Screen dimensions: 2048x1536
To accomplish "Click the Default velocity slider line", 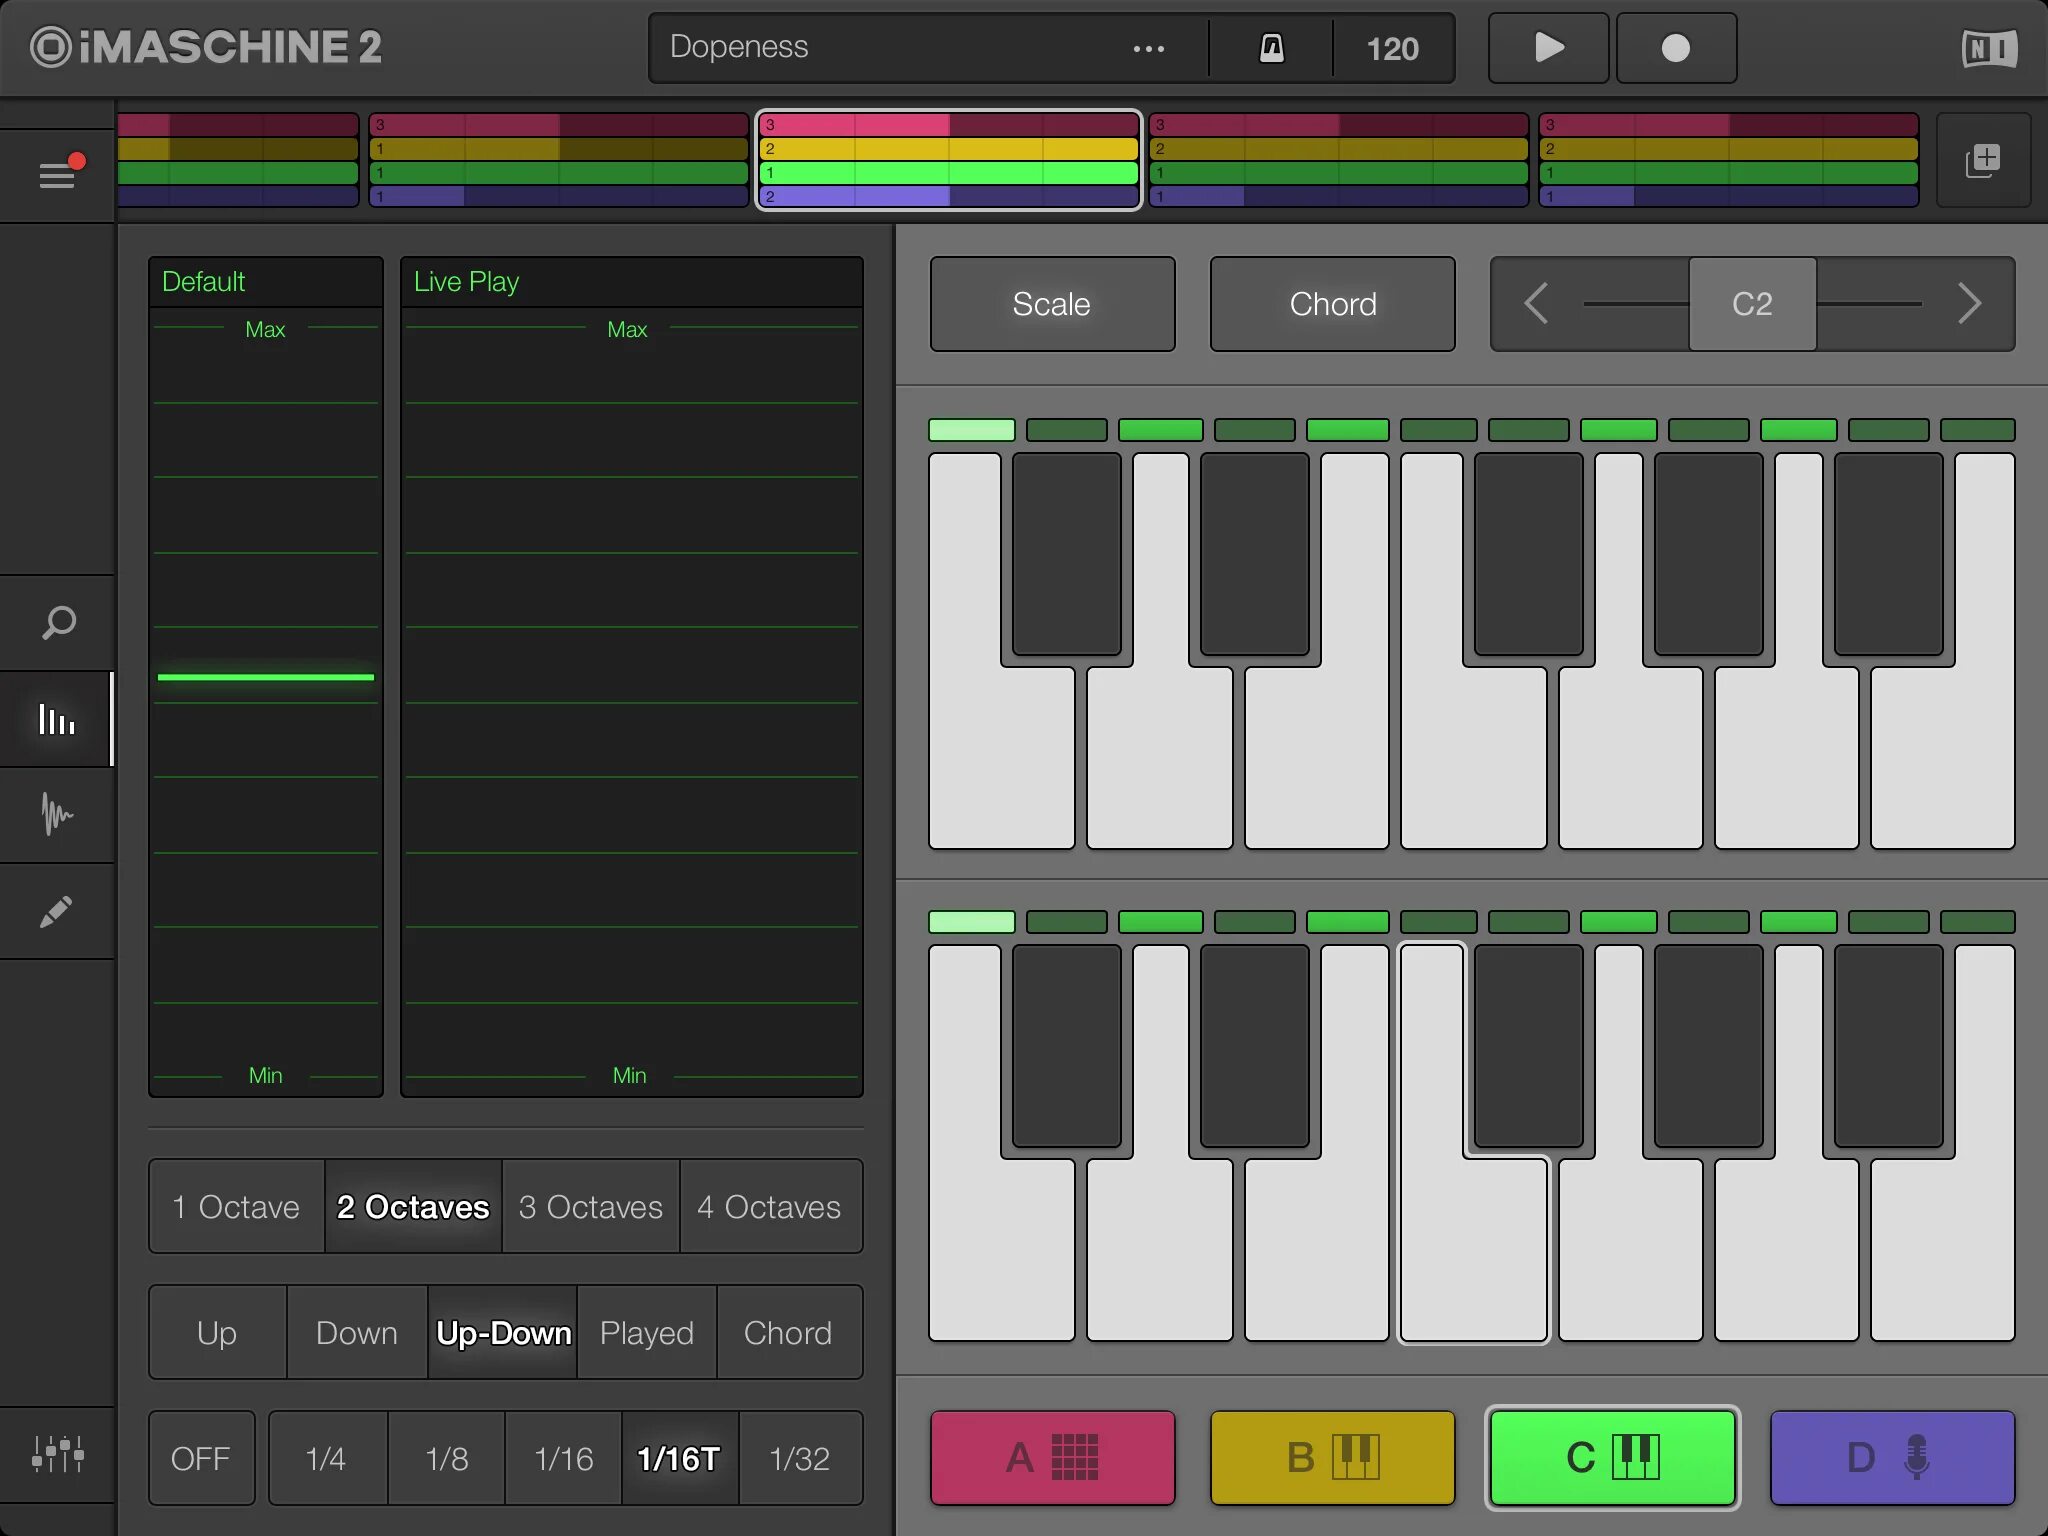I will pos(266,677).
